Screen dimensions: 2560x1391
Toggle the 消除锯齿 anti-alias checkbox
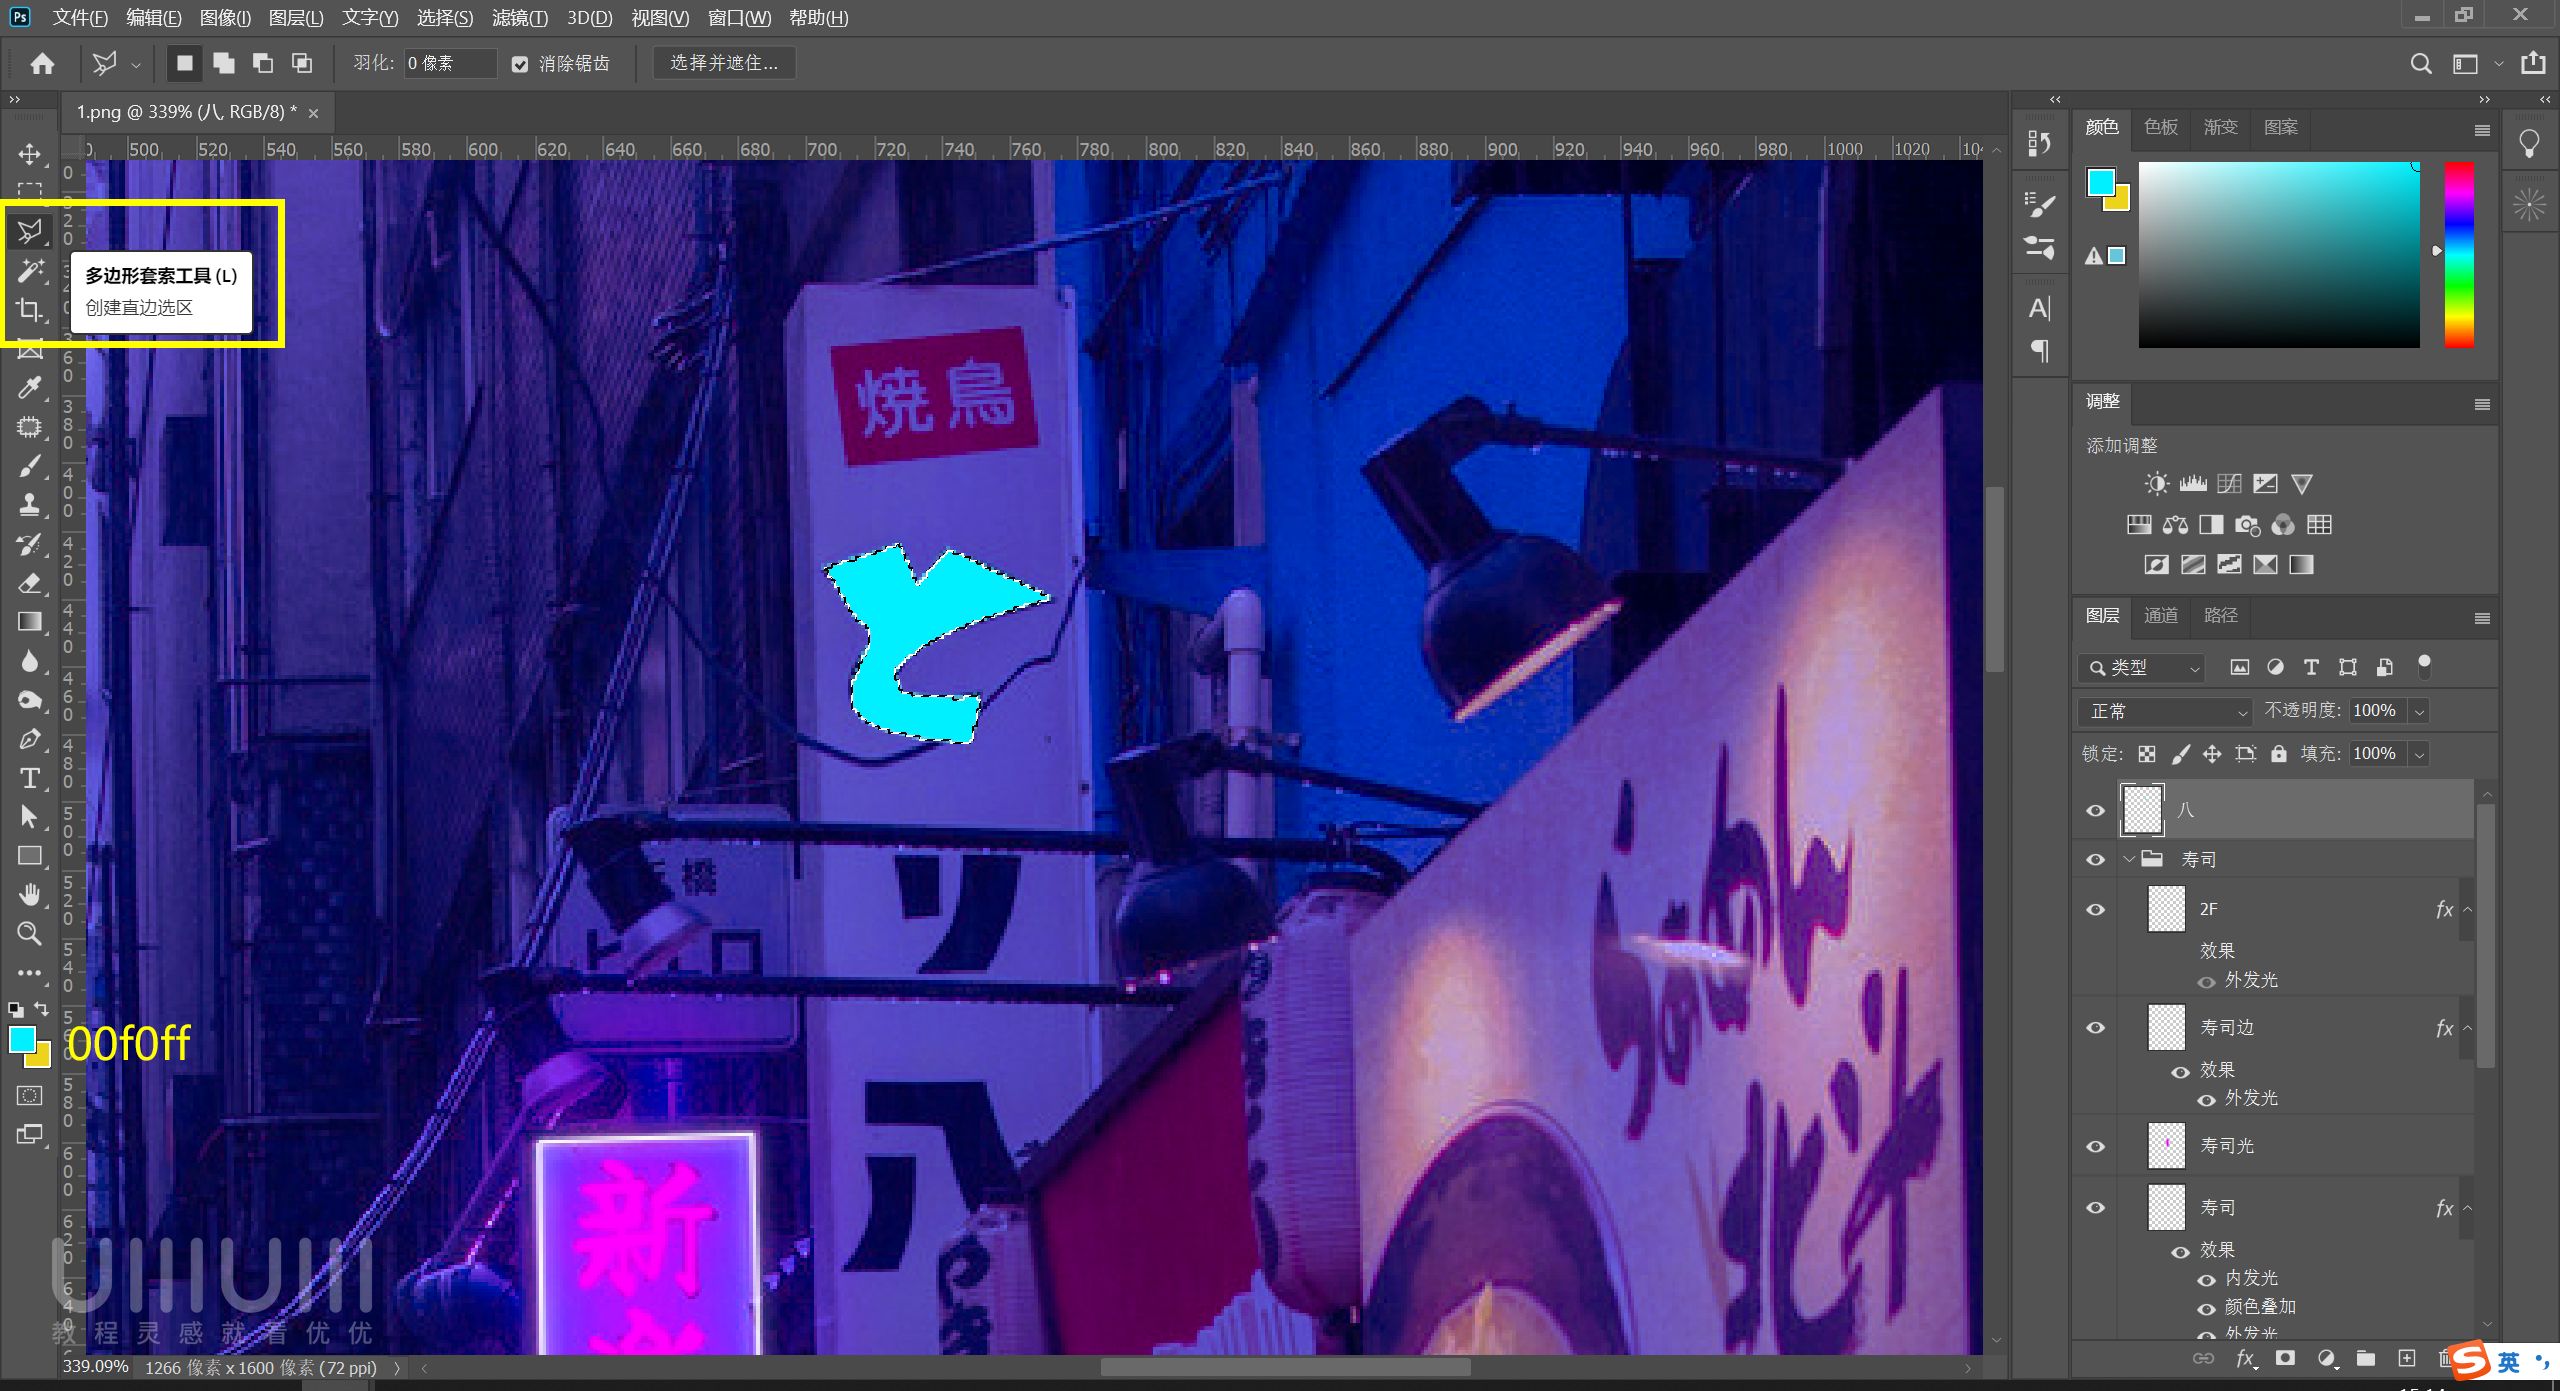(x=520, y=64)
